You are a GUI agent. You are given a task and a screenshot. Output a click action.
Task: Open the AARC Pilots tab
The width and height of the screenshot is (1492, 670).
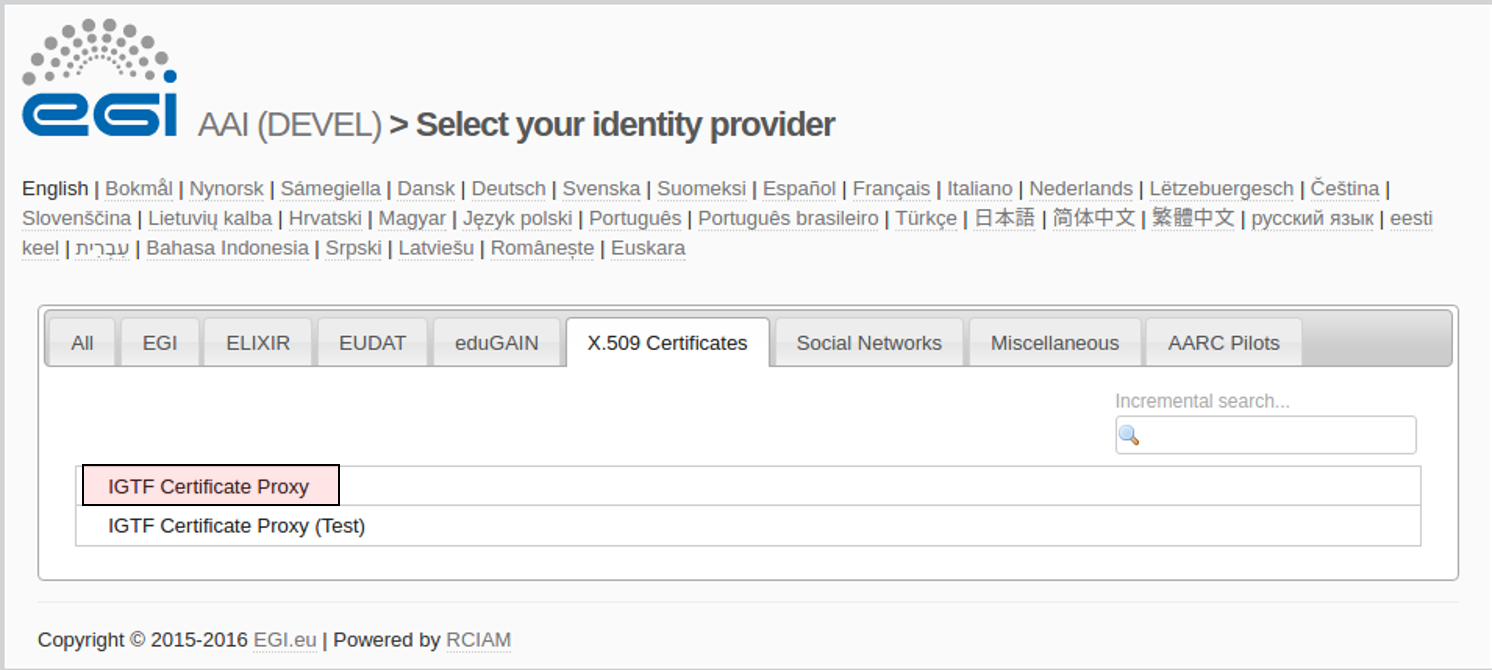point(1224,343)
